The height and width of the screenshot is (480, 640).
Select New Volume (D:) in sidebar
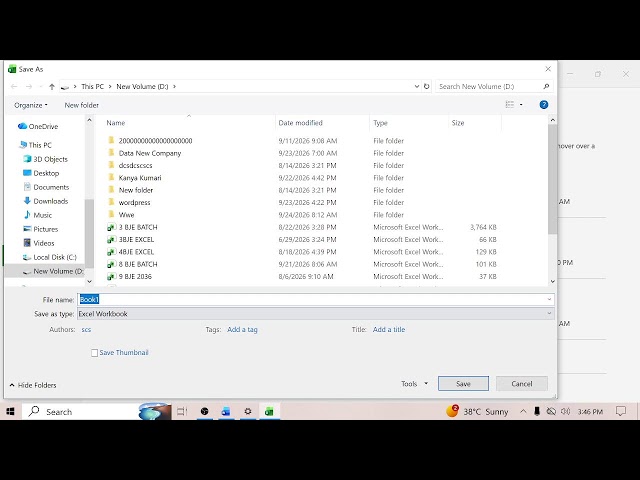tap(53, 271)
